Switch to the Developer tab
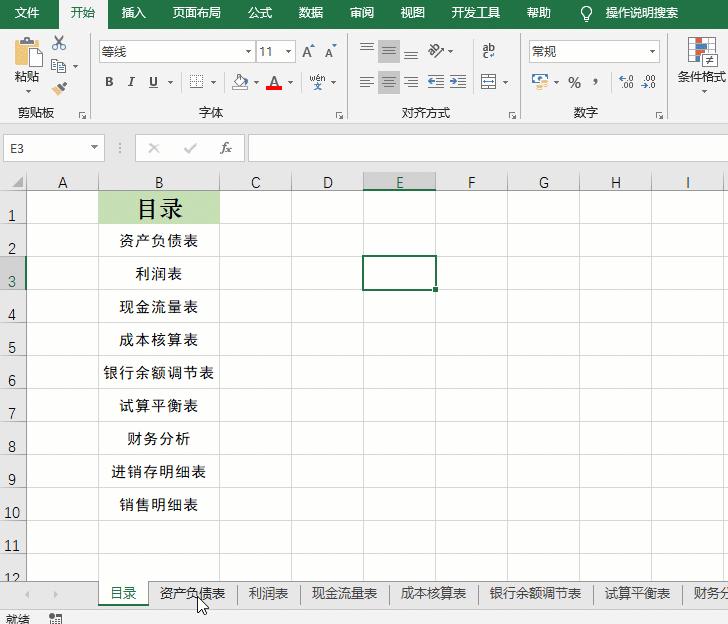The height and width of the screenshot is (624, 728). tap(475, 13)
